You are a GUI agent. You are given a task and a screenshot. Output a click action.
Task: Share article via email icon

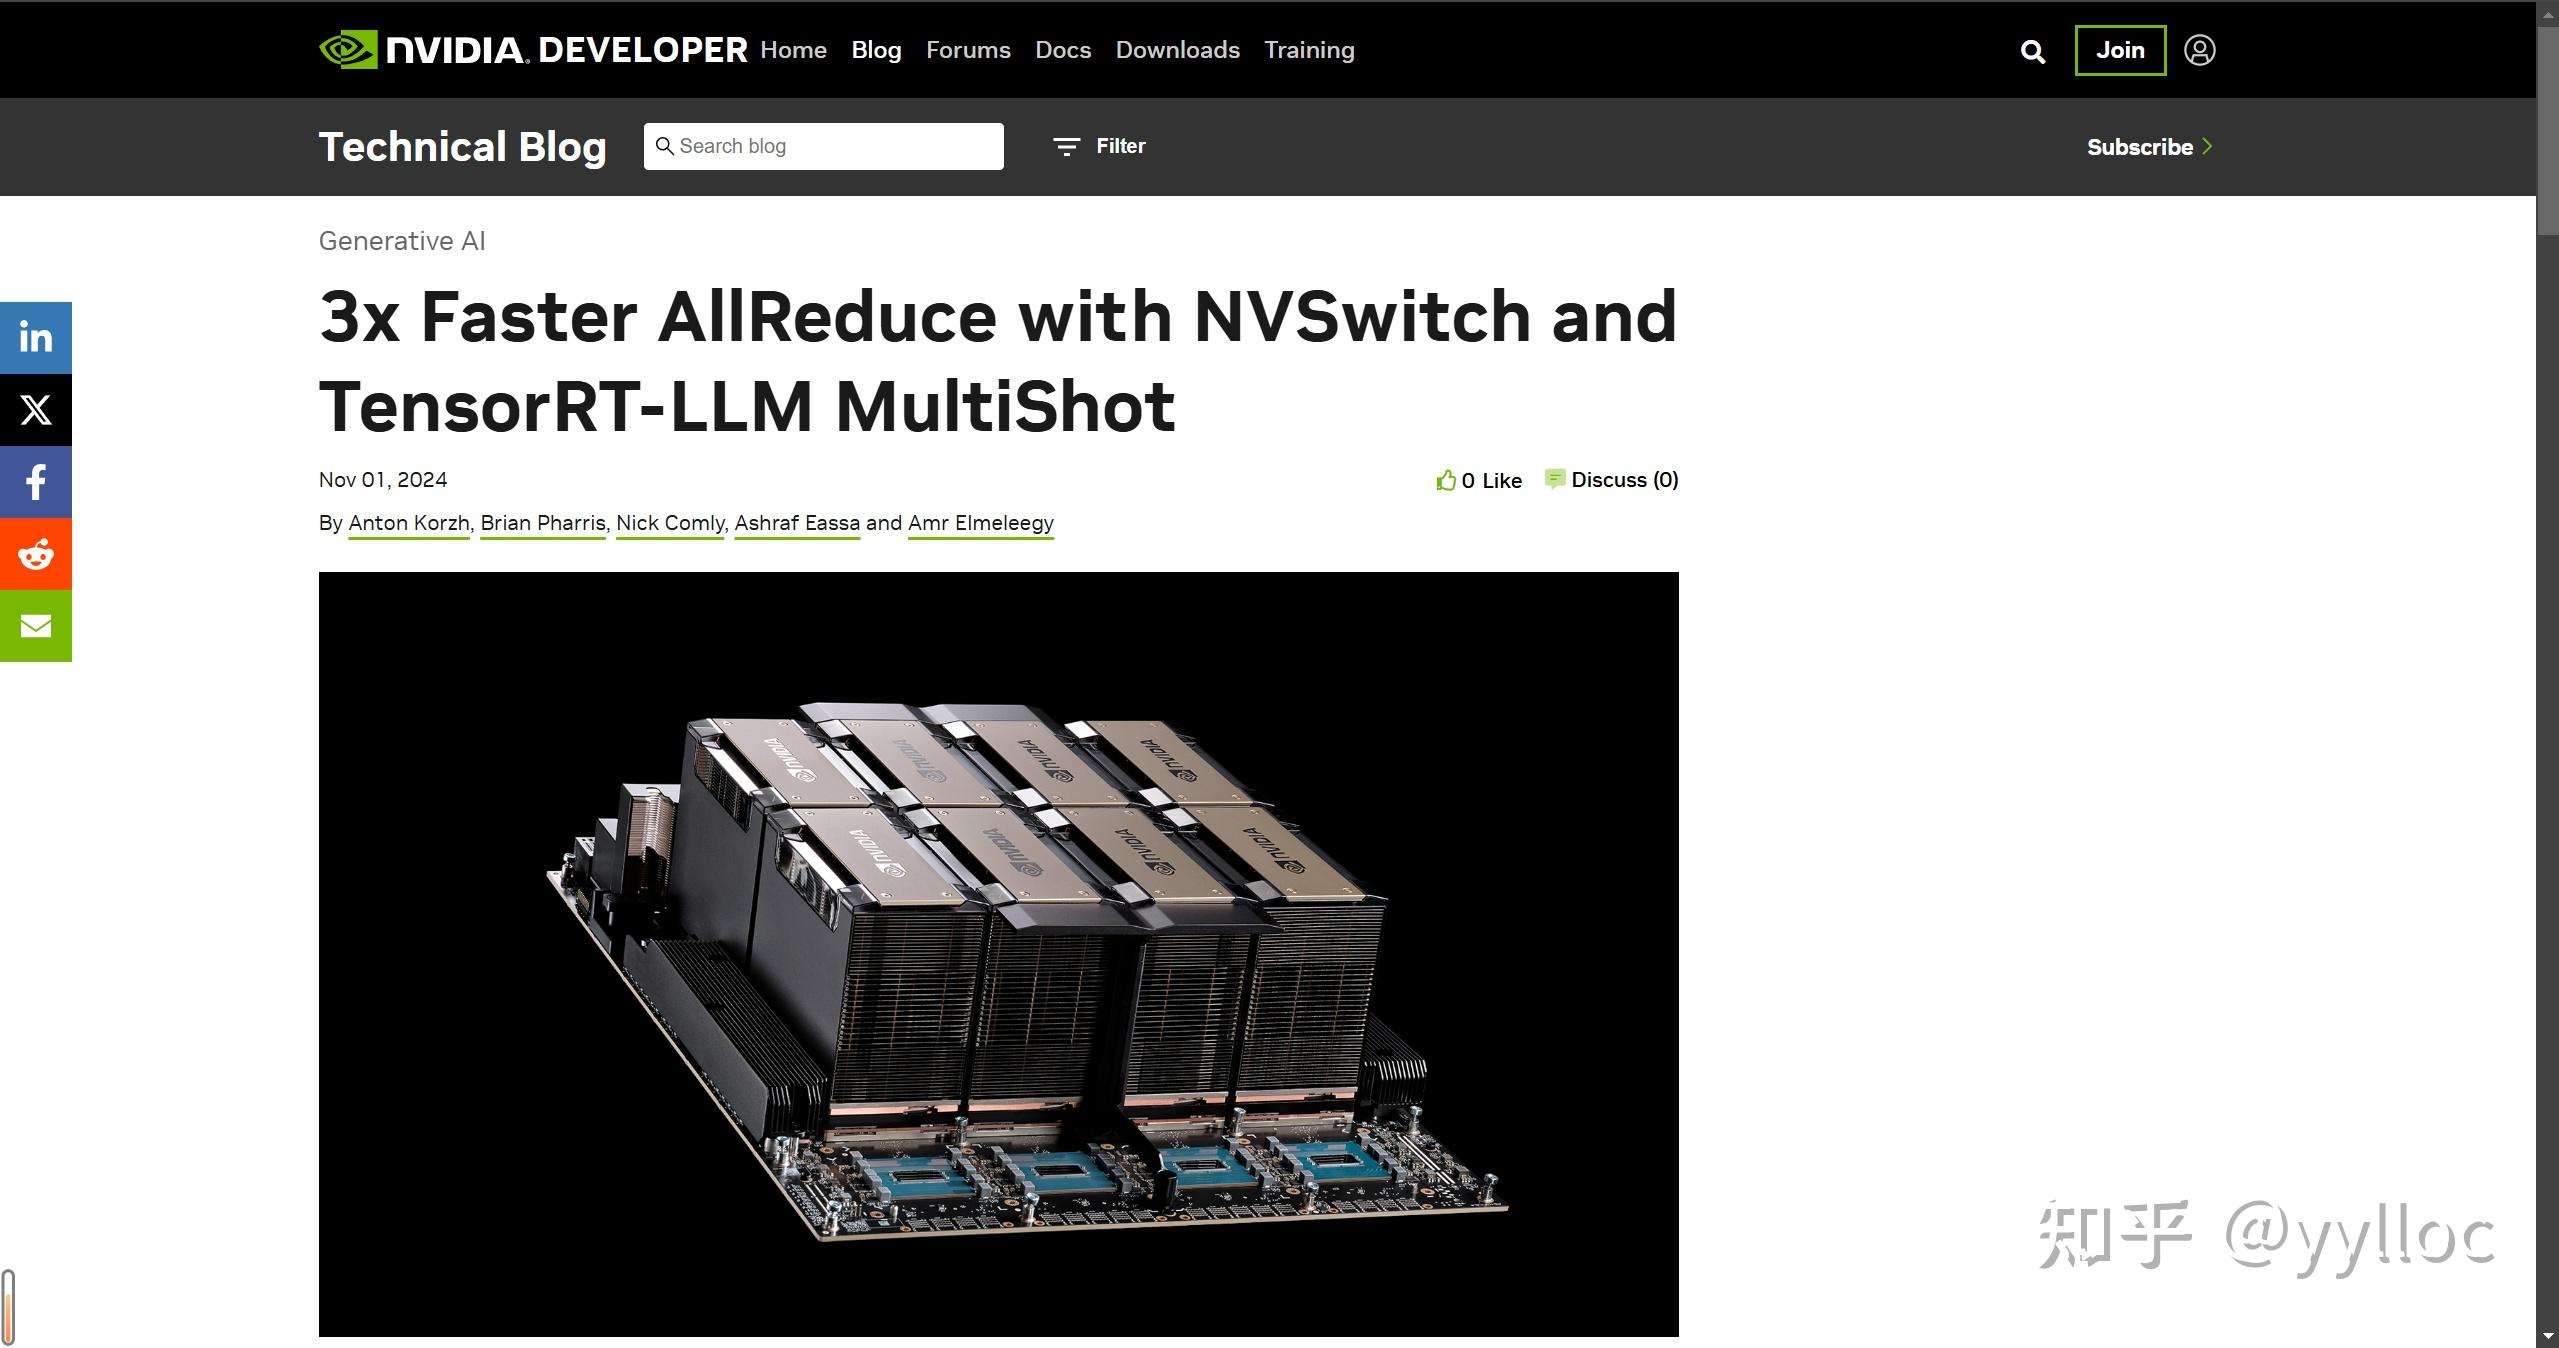point(36,626)
